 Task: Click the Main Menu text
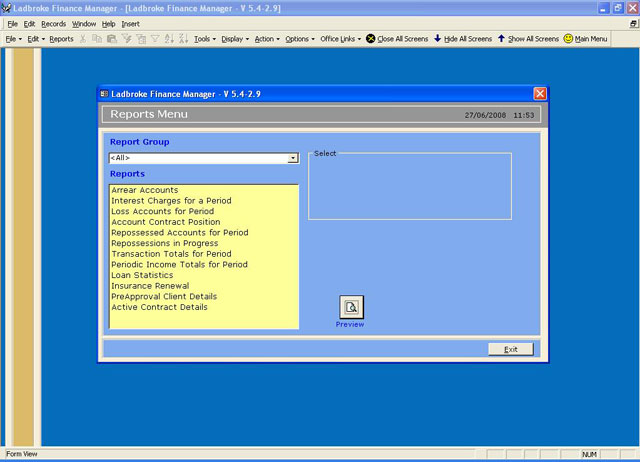coord(591,39)
